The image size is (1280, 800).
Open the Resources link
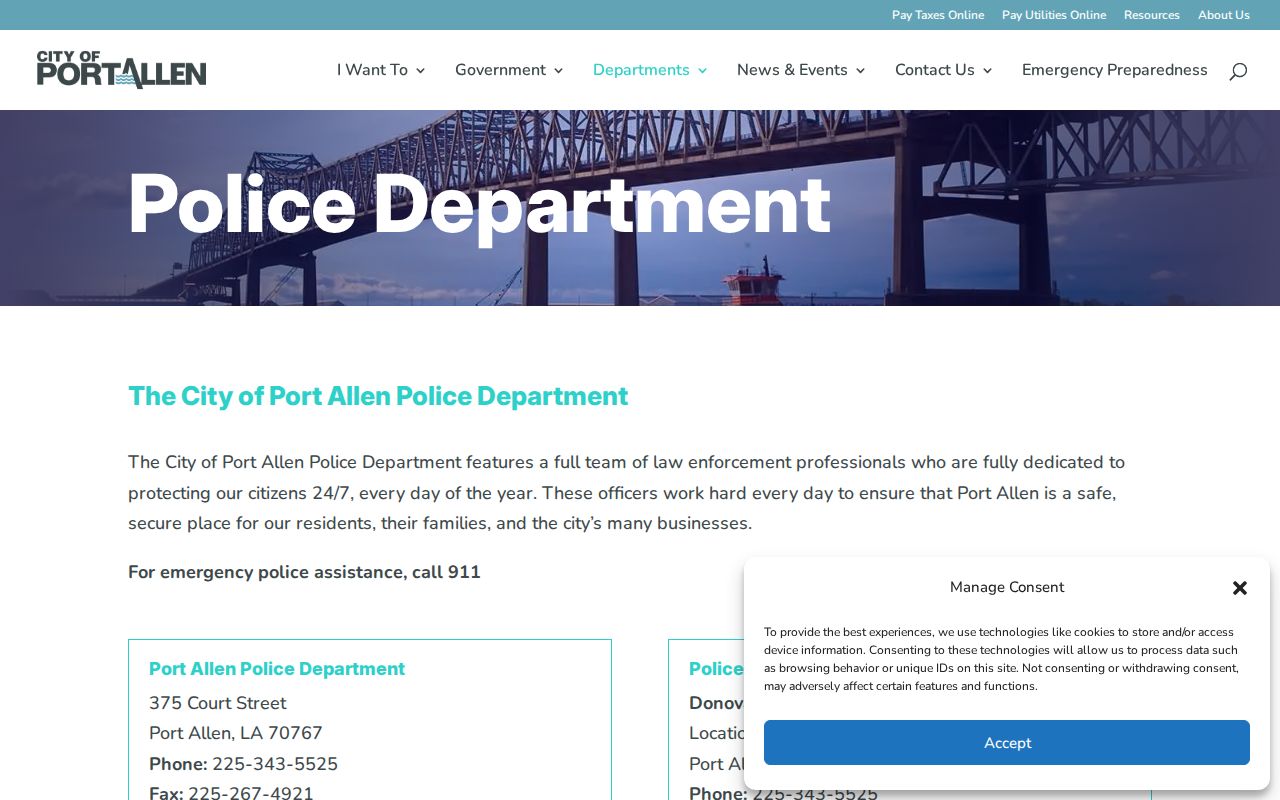coord(1152,15)
